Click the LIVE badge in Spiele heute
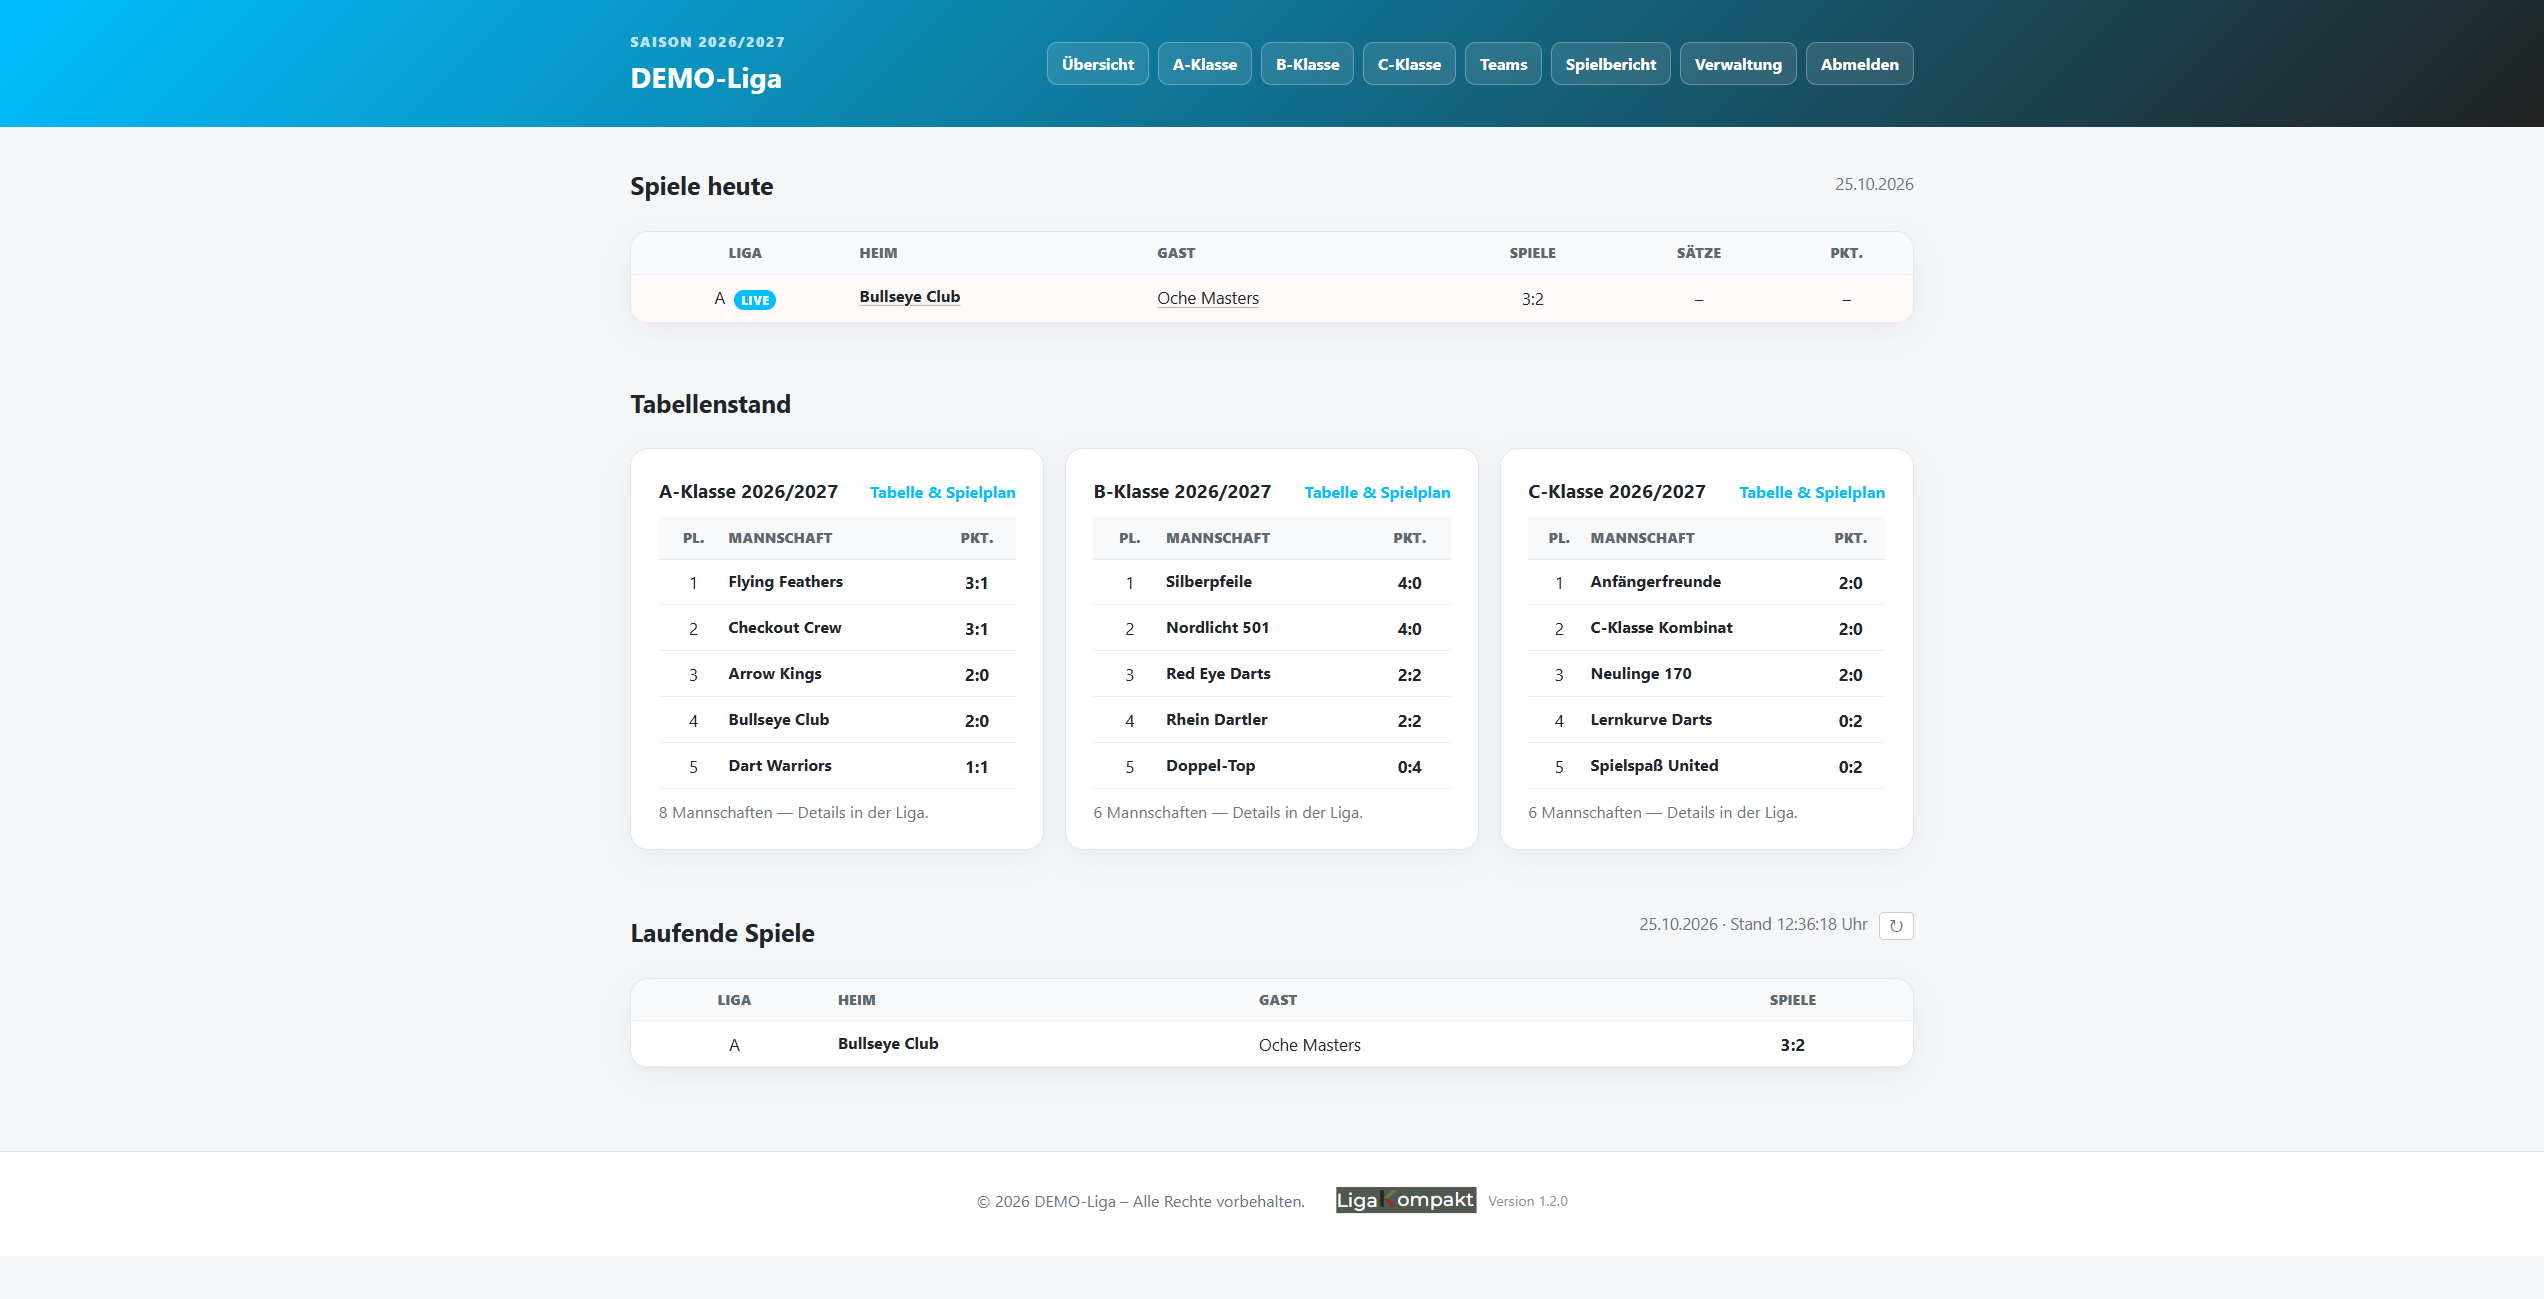The height and width of the screenshot is (1299, 2544). point(755,300)
